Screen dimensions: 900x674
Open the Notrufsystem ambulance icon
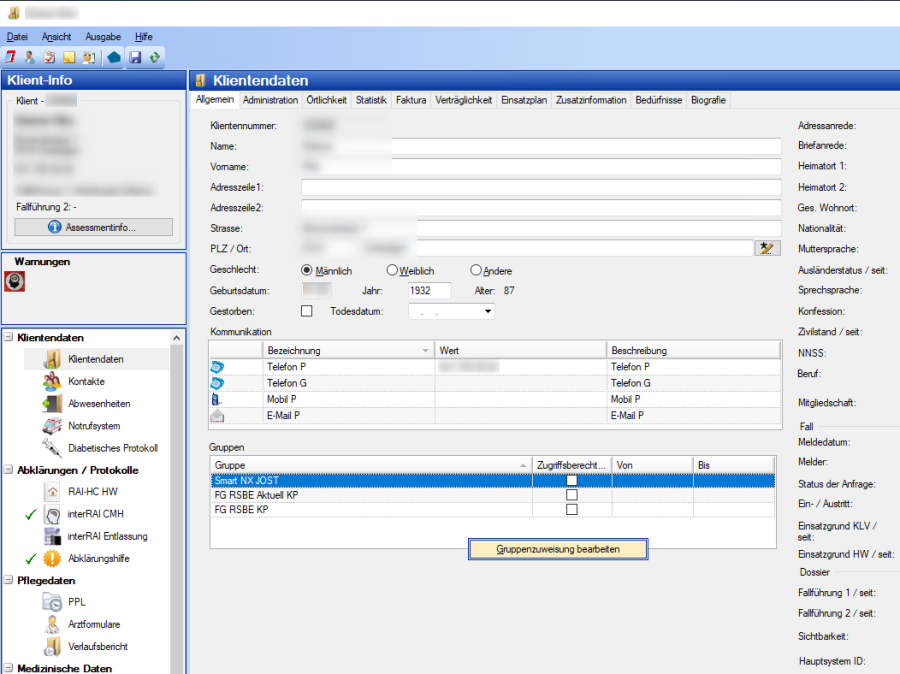[x=52, y=426]
